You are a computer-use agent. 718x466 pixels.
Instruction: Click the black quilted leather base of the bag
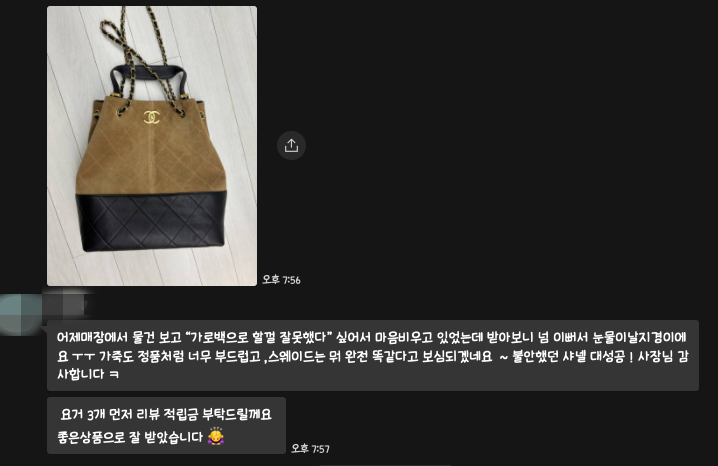point(151,222)
